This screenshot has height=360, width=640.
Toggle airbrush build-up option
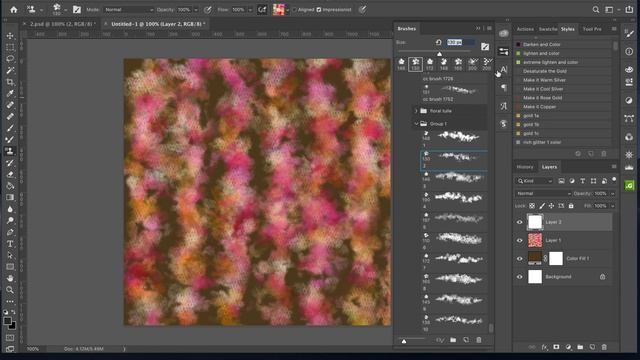click(x=262, y=9)
